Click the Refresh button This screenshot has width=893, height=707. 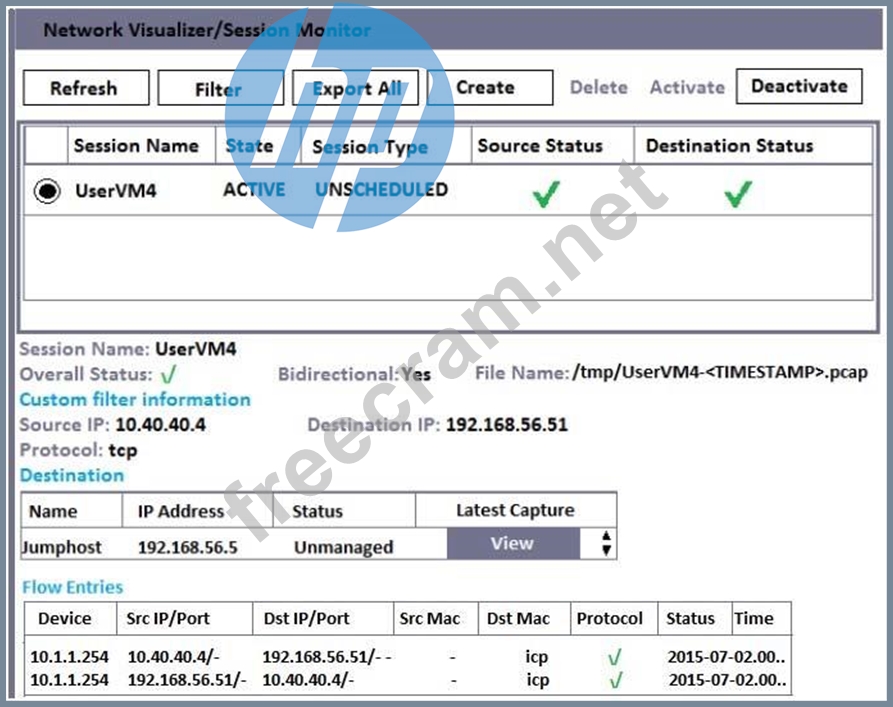[x=86, y=88]
